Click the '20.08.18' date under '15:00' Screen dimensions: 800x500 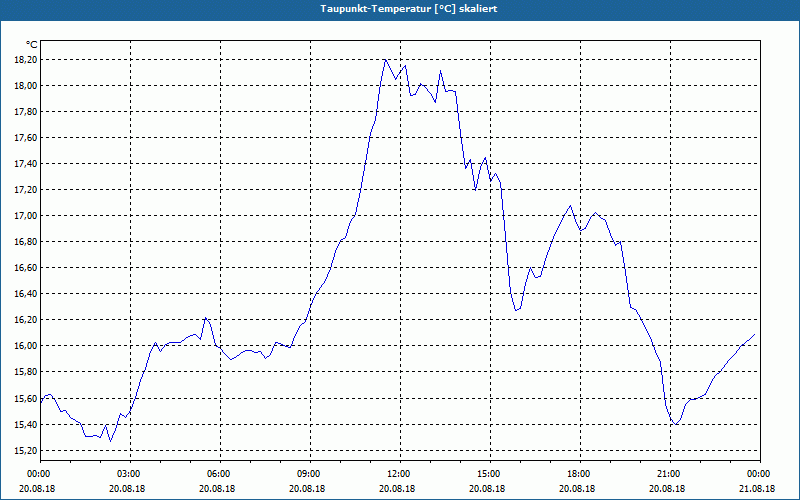(487, 489)
